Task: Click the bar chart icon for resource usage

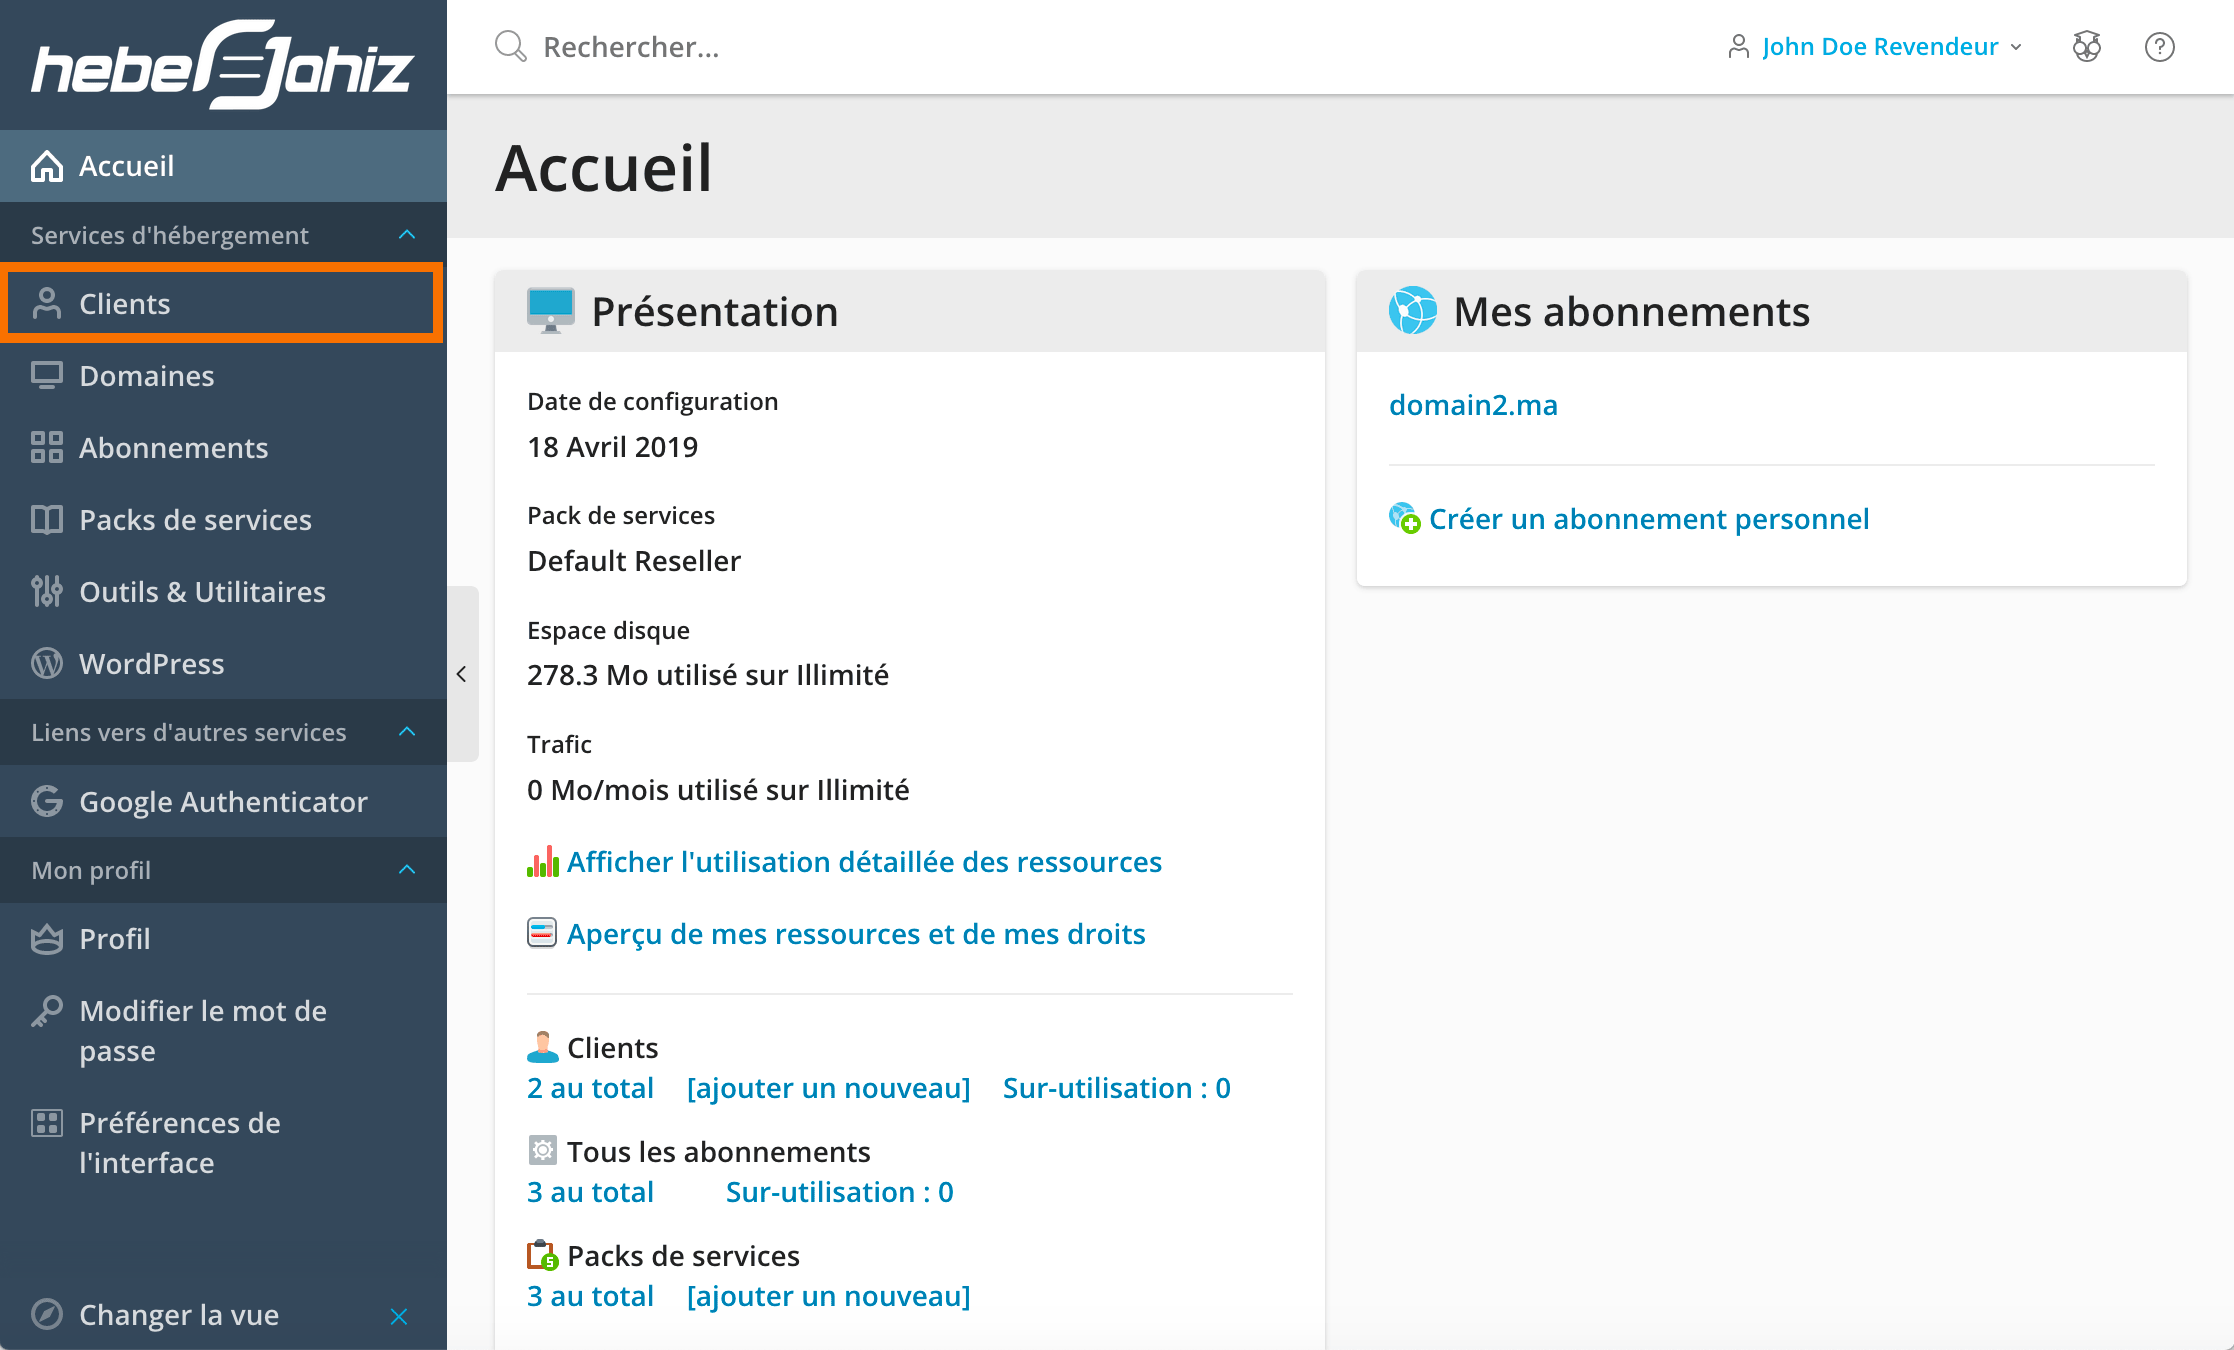Action: (543, 862)
